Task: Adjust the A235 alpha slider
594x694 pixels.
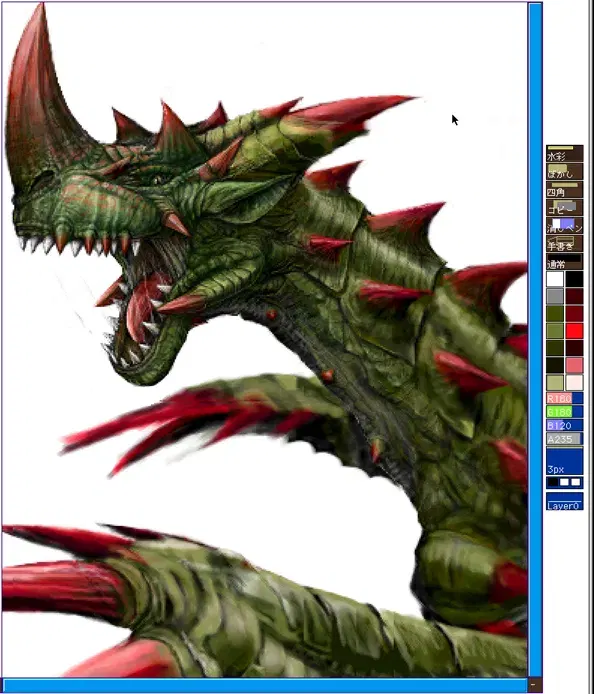Action: pos(564,439)
